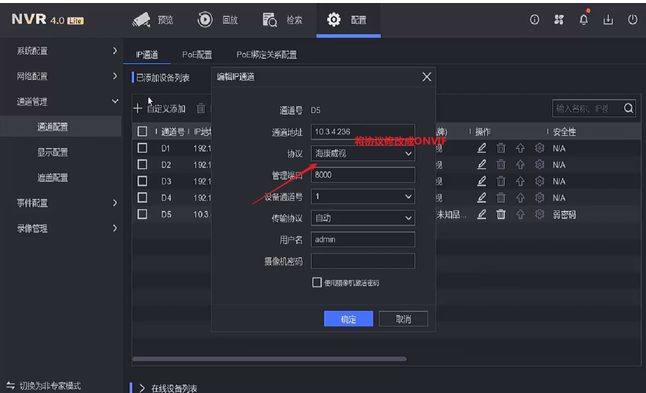Open the download icon in header
The image size is (646, 393).
tap(608, 19)
